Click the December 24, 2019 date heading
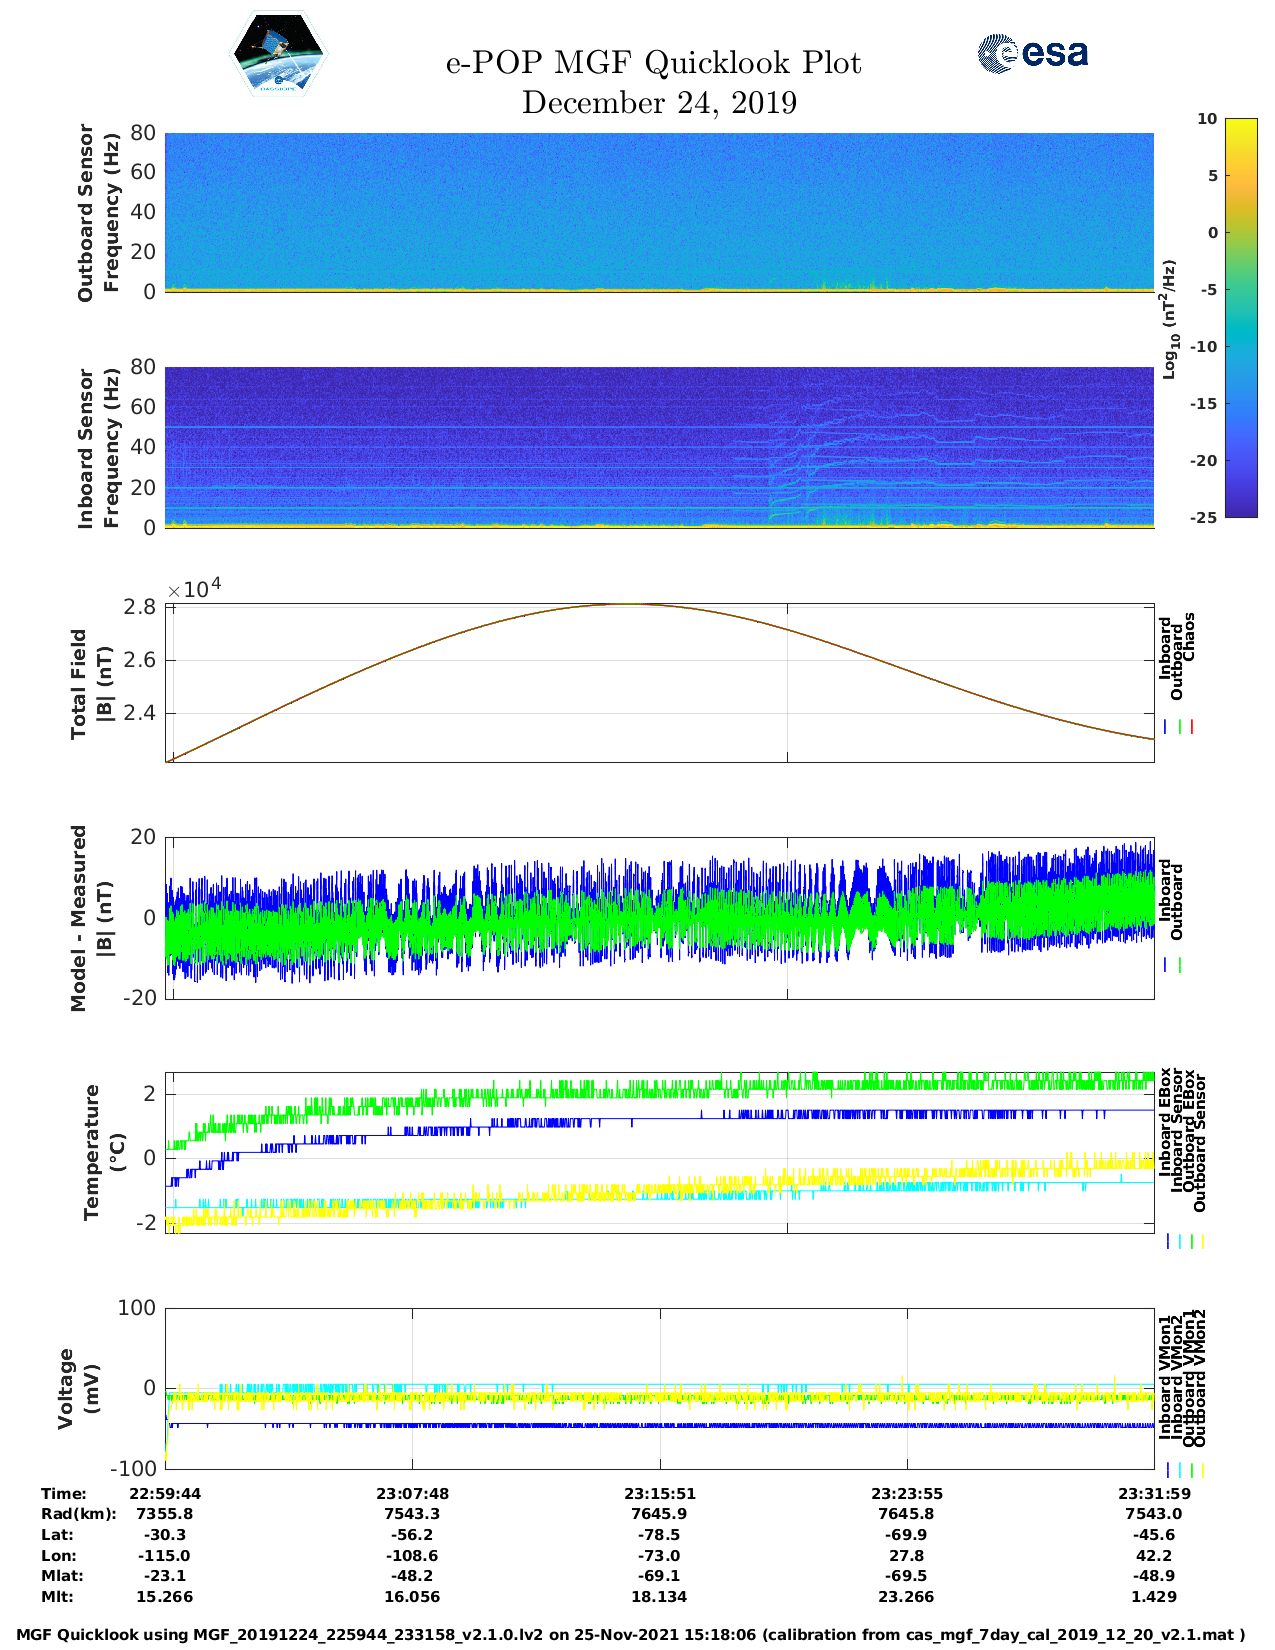The image size is (1275, 1650). (x=659, y=103)
